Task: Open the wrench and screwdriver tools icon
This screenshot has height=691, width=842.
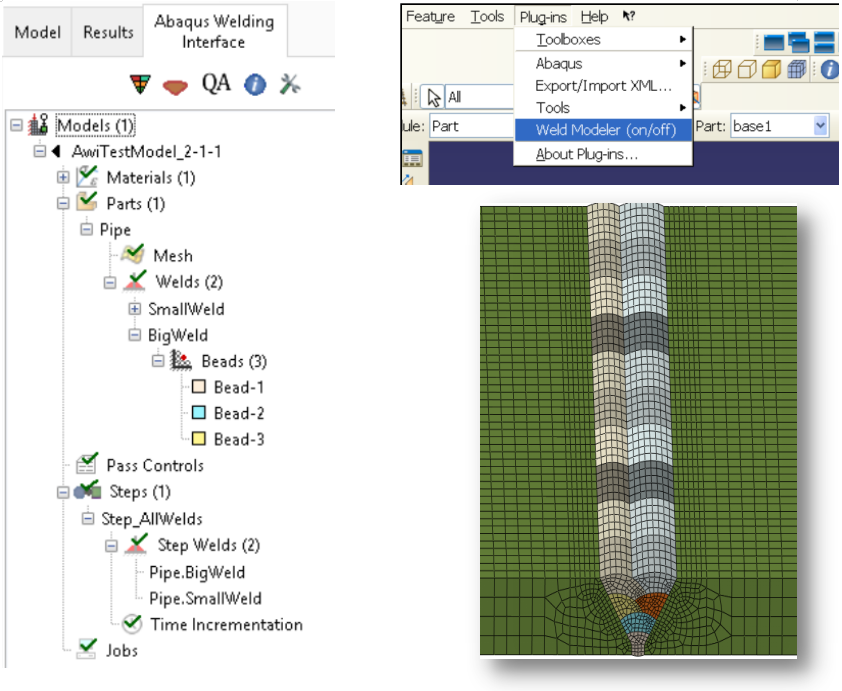Action: pyautogui.click(x=290, y=84)
